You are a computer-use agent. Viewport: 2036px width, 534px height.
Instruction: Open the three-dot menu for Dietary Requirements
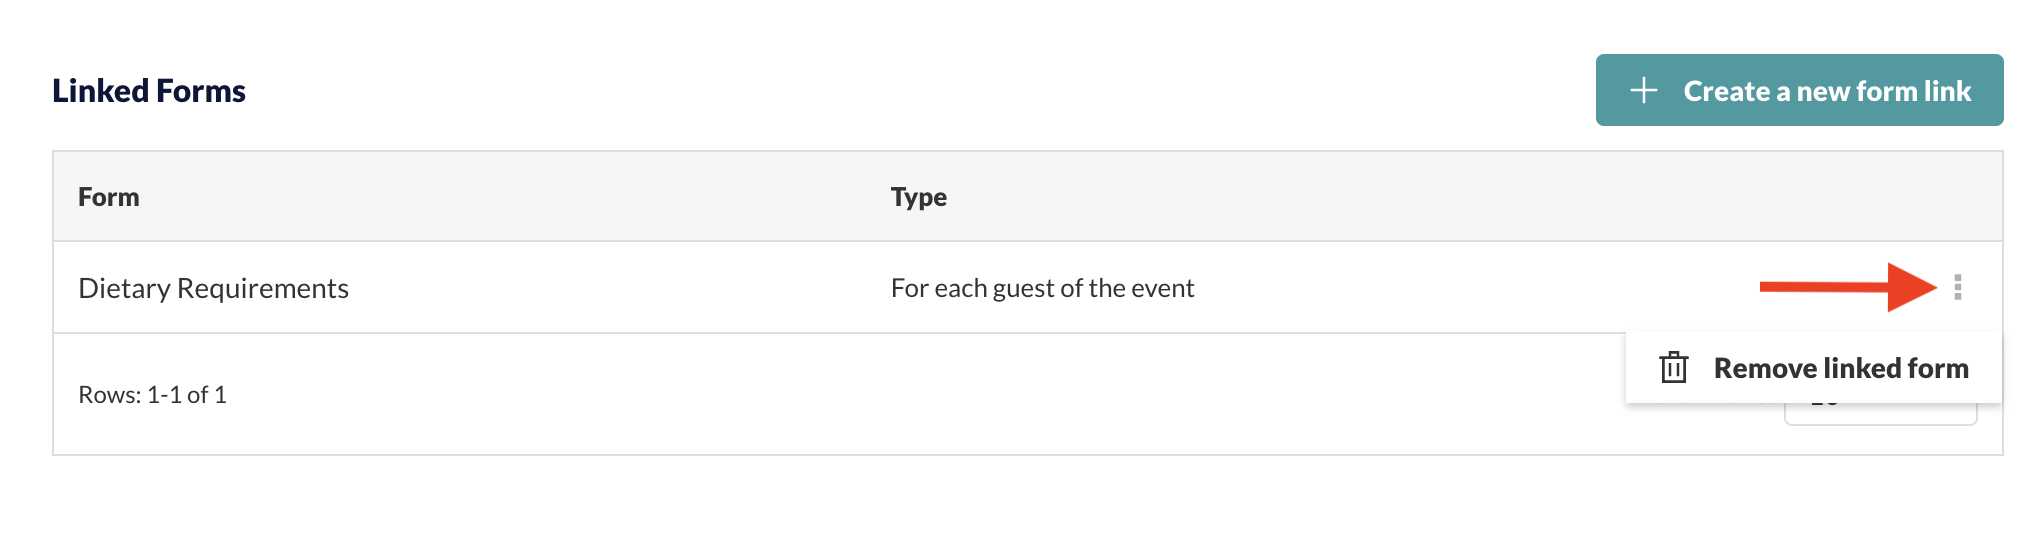1957,287
